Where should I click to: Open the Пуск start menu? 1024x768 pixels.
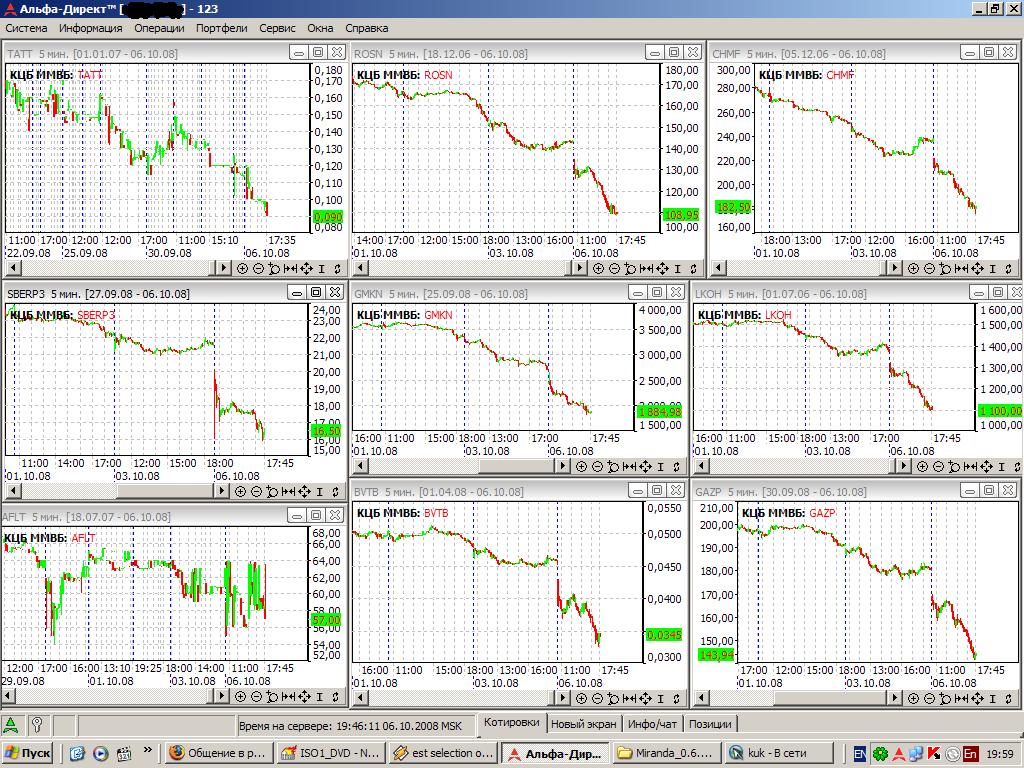28,753
